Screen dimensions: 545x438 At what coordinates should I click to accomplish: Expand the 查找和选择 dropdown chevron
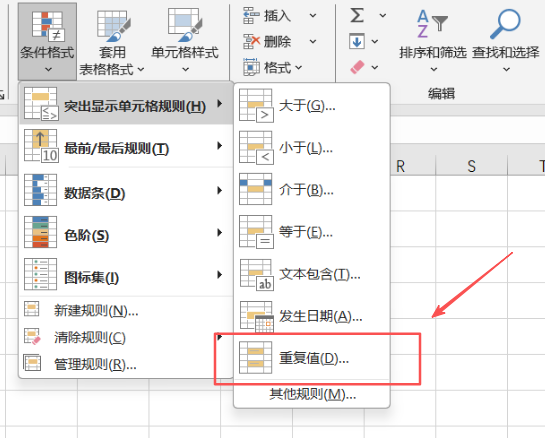coord(507,70)
